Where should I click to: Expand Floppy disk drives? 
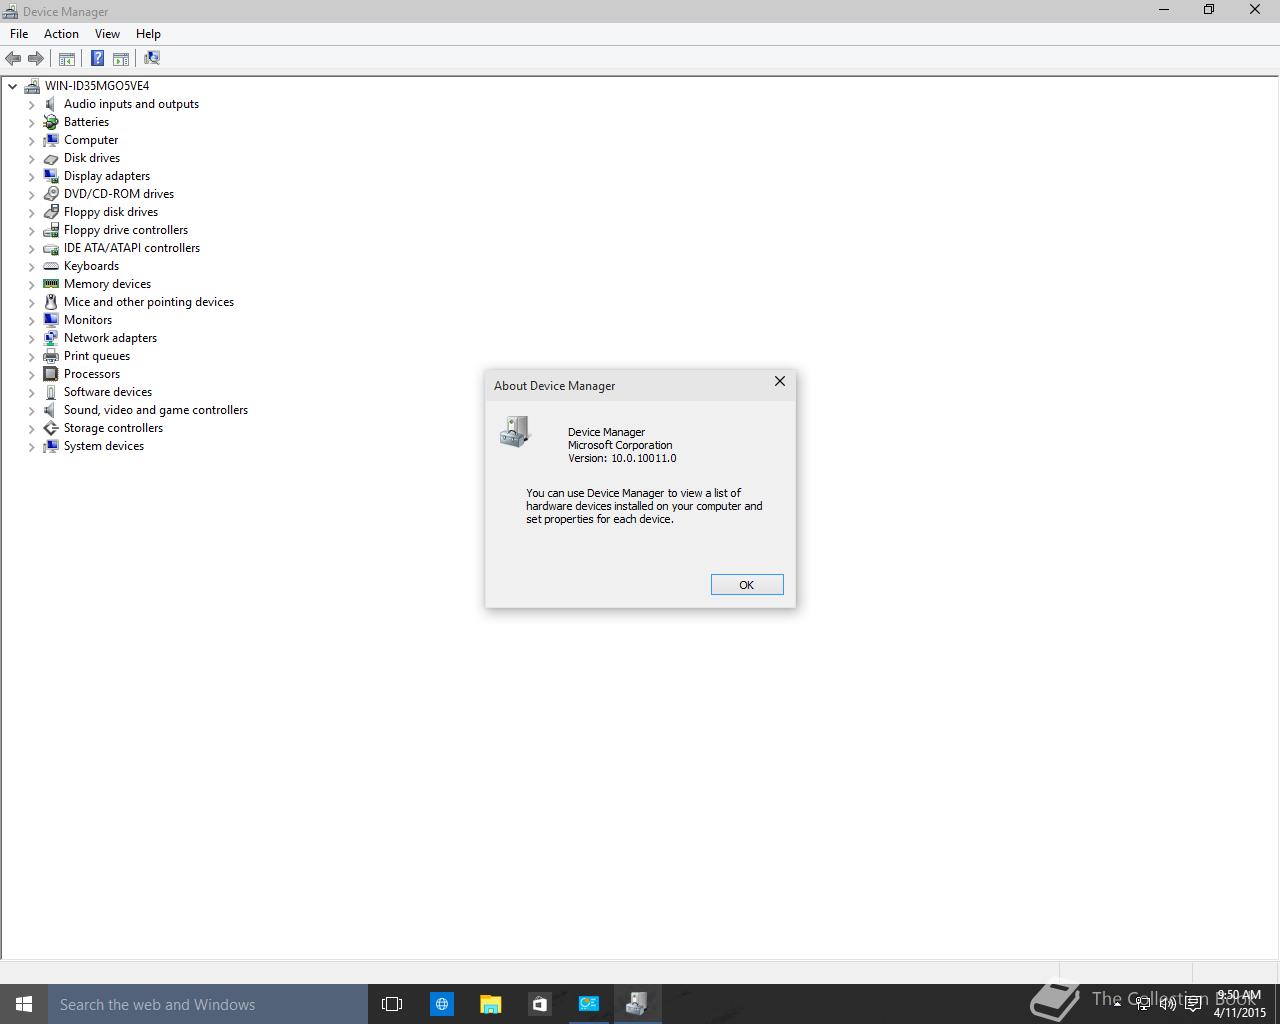[31, 212]
